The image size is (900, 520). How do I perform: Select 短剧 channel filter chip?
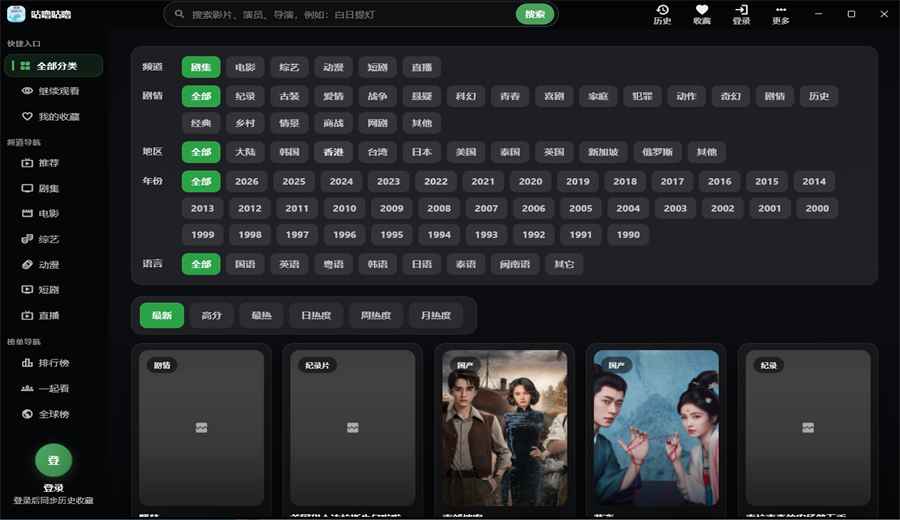coord(378,67)
